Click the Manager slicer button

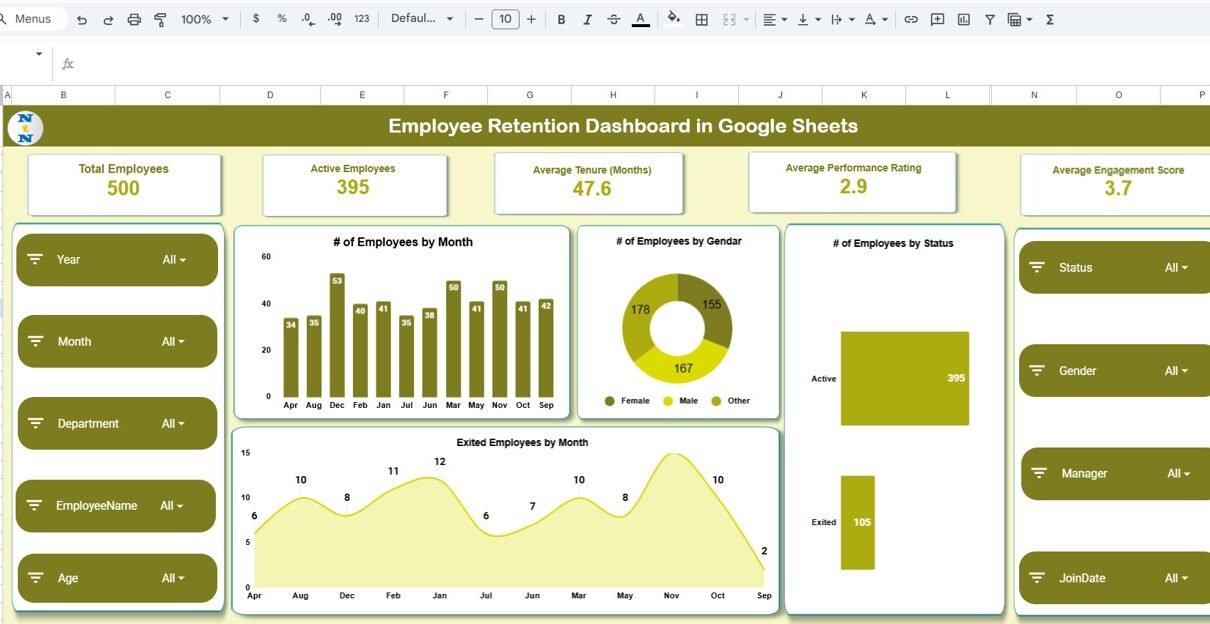tap(1116, 474)
